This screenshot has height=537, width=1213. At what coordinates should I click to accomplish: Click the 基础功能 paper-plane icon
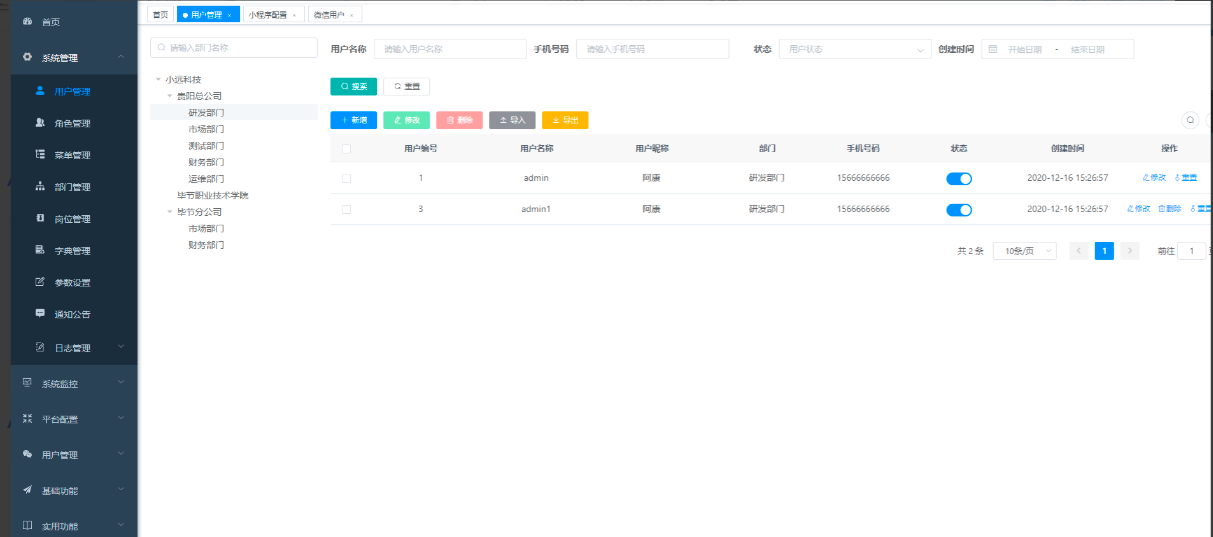[x=27, y=490]
